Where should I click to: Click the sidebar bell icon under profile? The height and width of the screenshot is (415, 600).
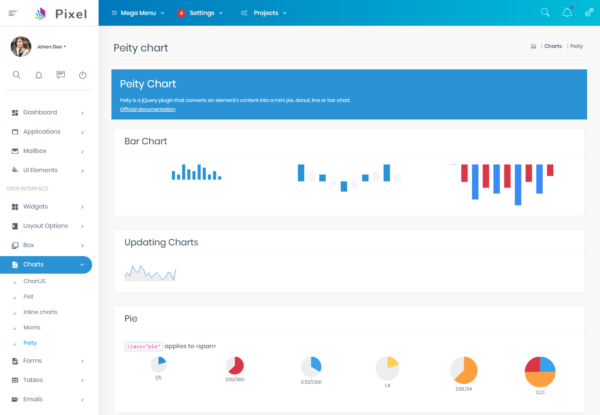pos(39,75)
